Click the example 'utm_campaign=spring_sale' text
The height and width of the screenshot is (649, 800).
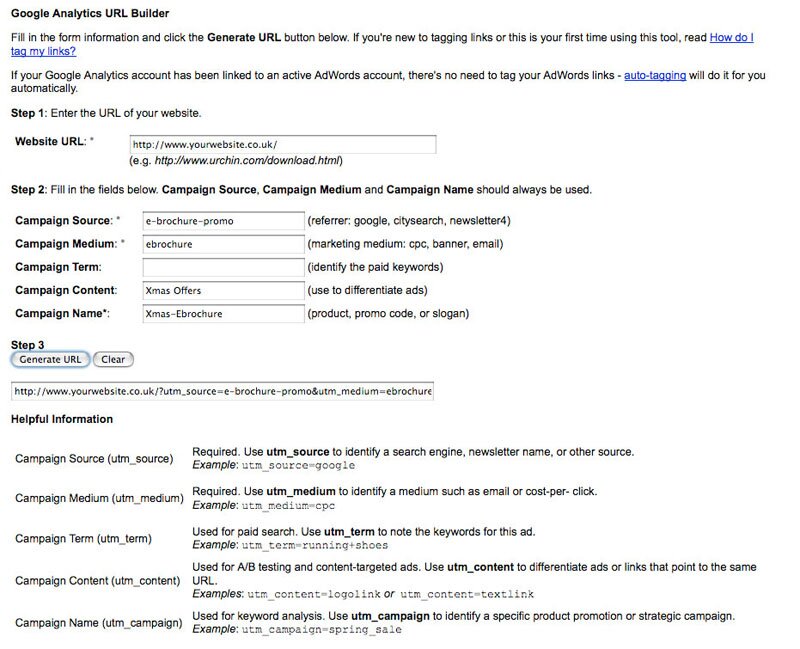[321, 630]
